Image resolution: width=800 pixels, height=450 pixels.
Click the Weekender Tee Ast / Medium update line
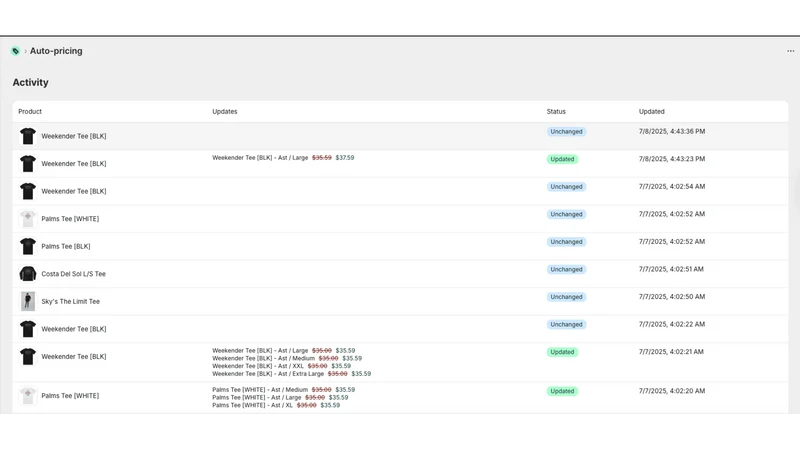[x=287, y=358]
